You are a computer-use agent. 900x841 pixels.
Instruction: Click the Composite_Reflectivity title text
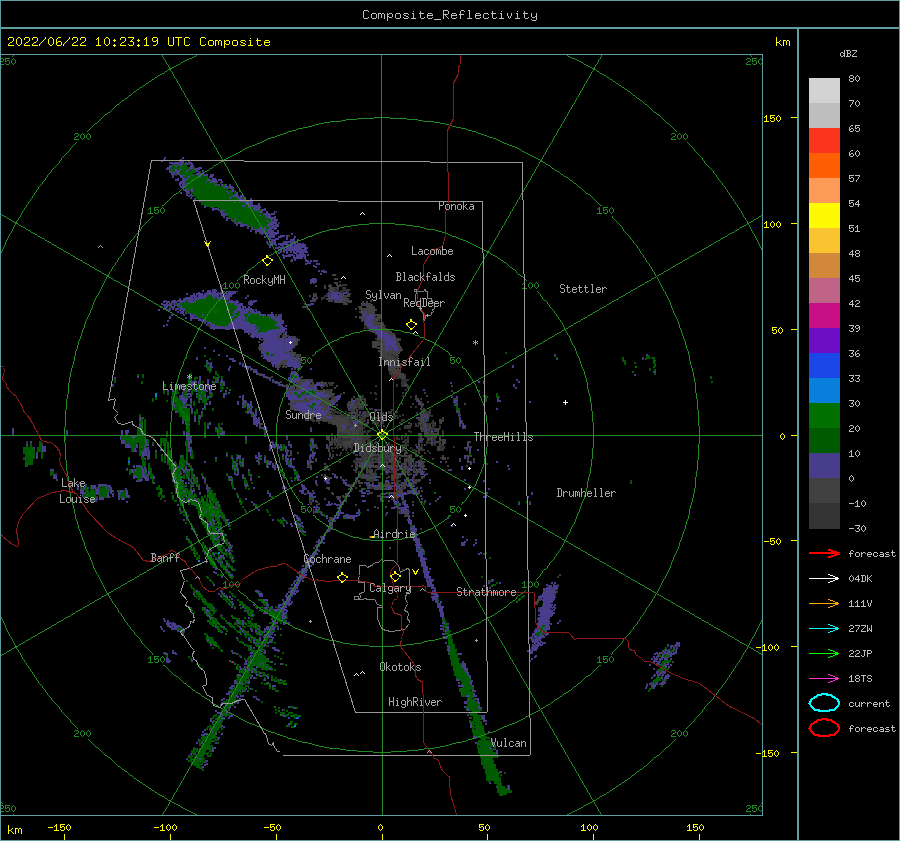click(450, 15)
